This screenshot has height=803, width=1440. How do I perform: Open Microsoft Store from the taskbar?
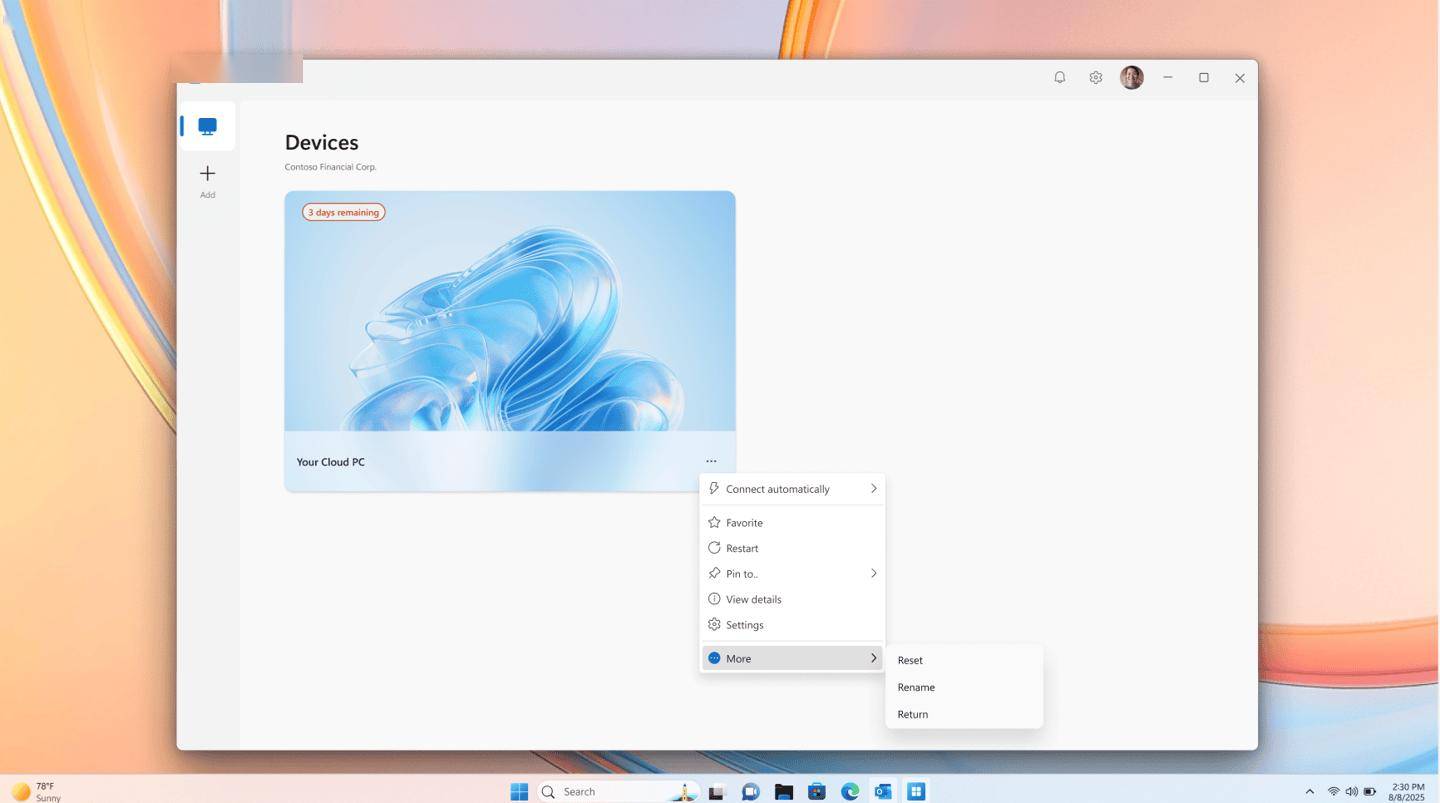pos(817,791)
